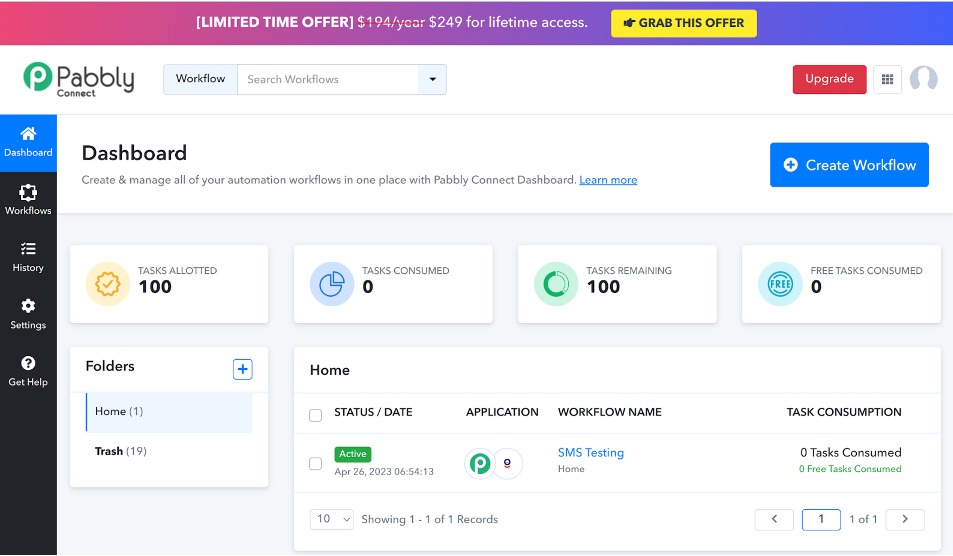Click the 0 Tasks Consumed text in row
953x556 pixels.
[850, 453]
